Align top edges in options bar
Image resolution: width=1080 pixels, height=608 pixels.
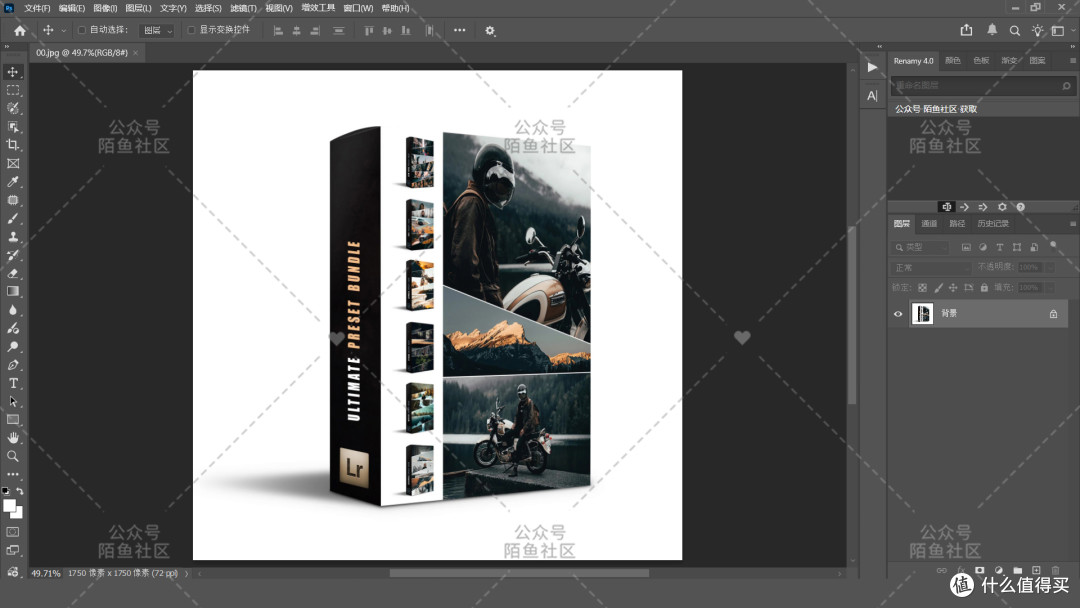pyautogui.click(x=369, y=30)
